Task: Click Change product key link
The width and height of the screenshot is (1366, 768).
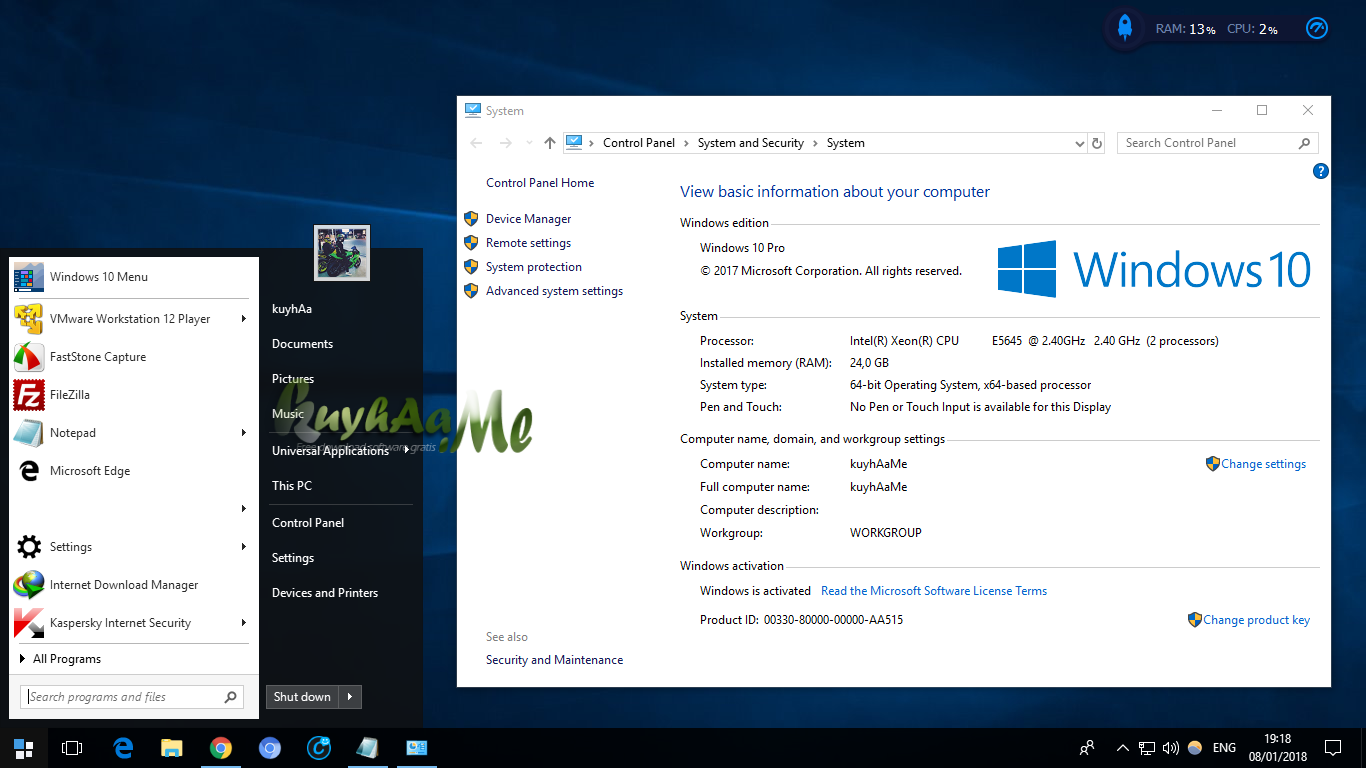Action: pyautogui.click(x=1256, y=620)
